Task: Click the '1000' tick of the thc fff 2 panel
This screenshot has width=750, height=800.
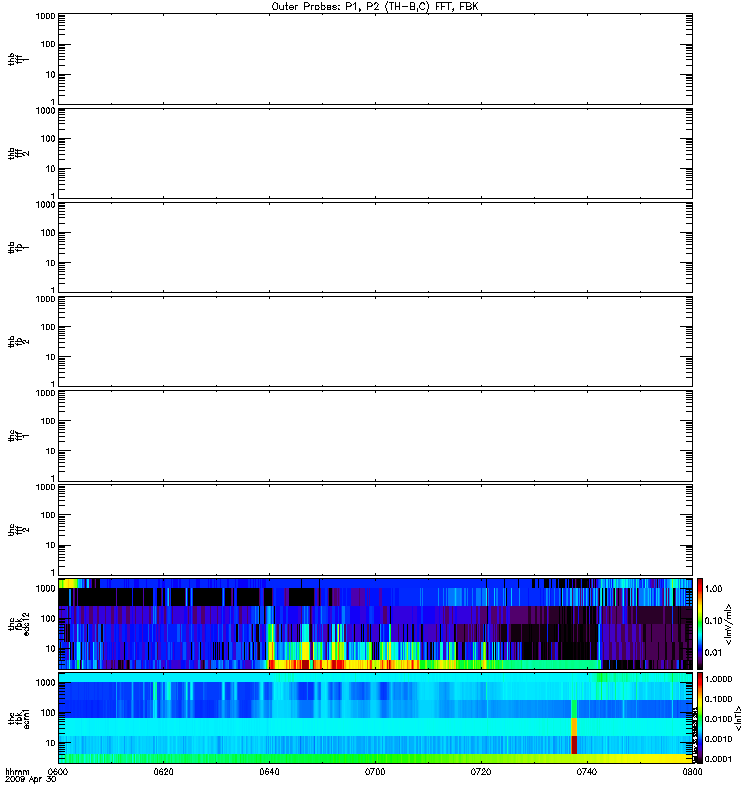Action: (45, 487)
